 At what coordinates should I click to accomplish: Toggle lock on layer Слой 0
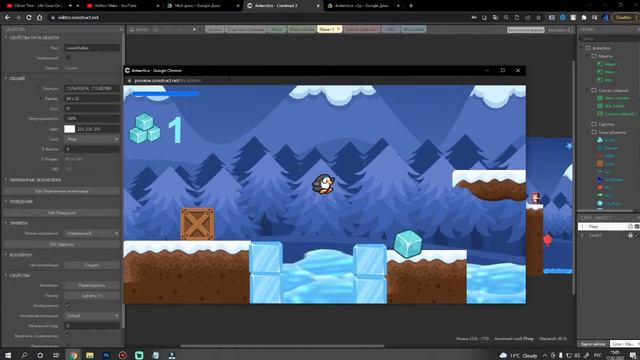pyautogui.click(x=630, y=235)
